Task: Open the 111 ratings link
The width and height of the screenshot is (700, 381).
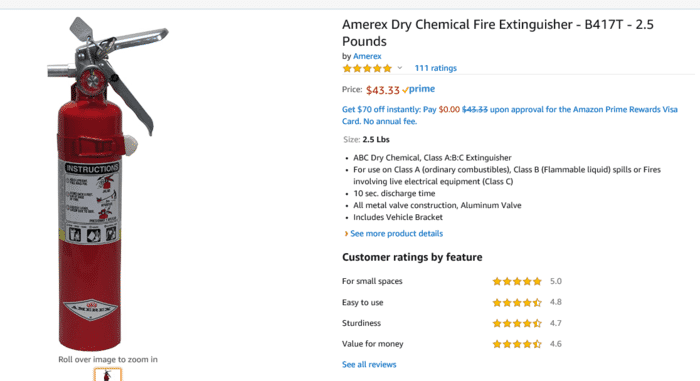Action: tap(435, 68)
